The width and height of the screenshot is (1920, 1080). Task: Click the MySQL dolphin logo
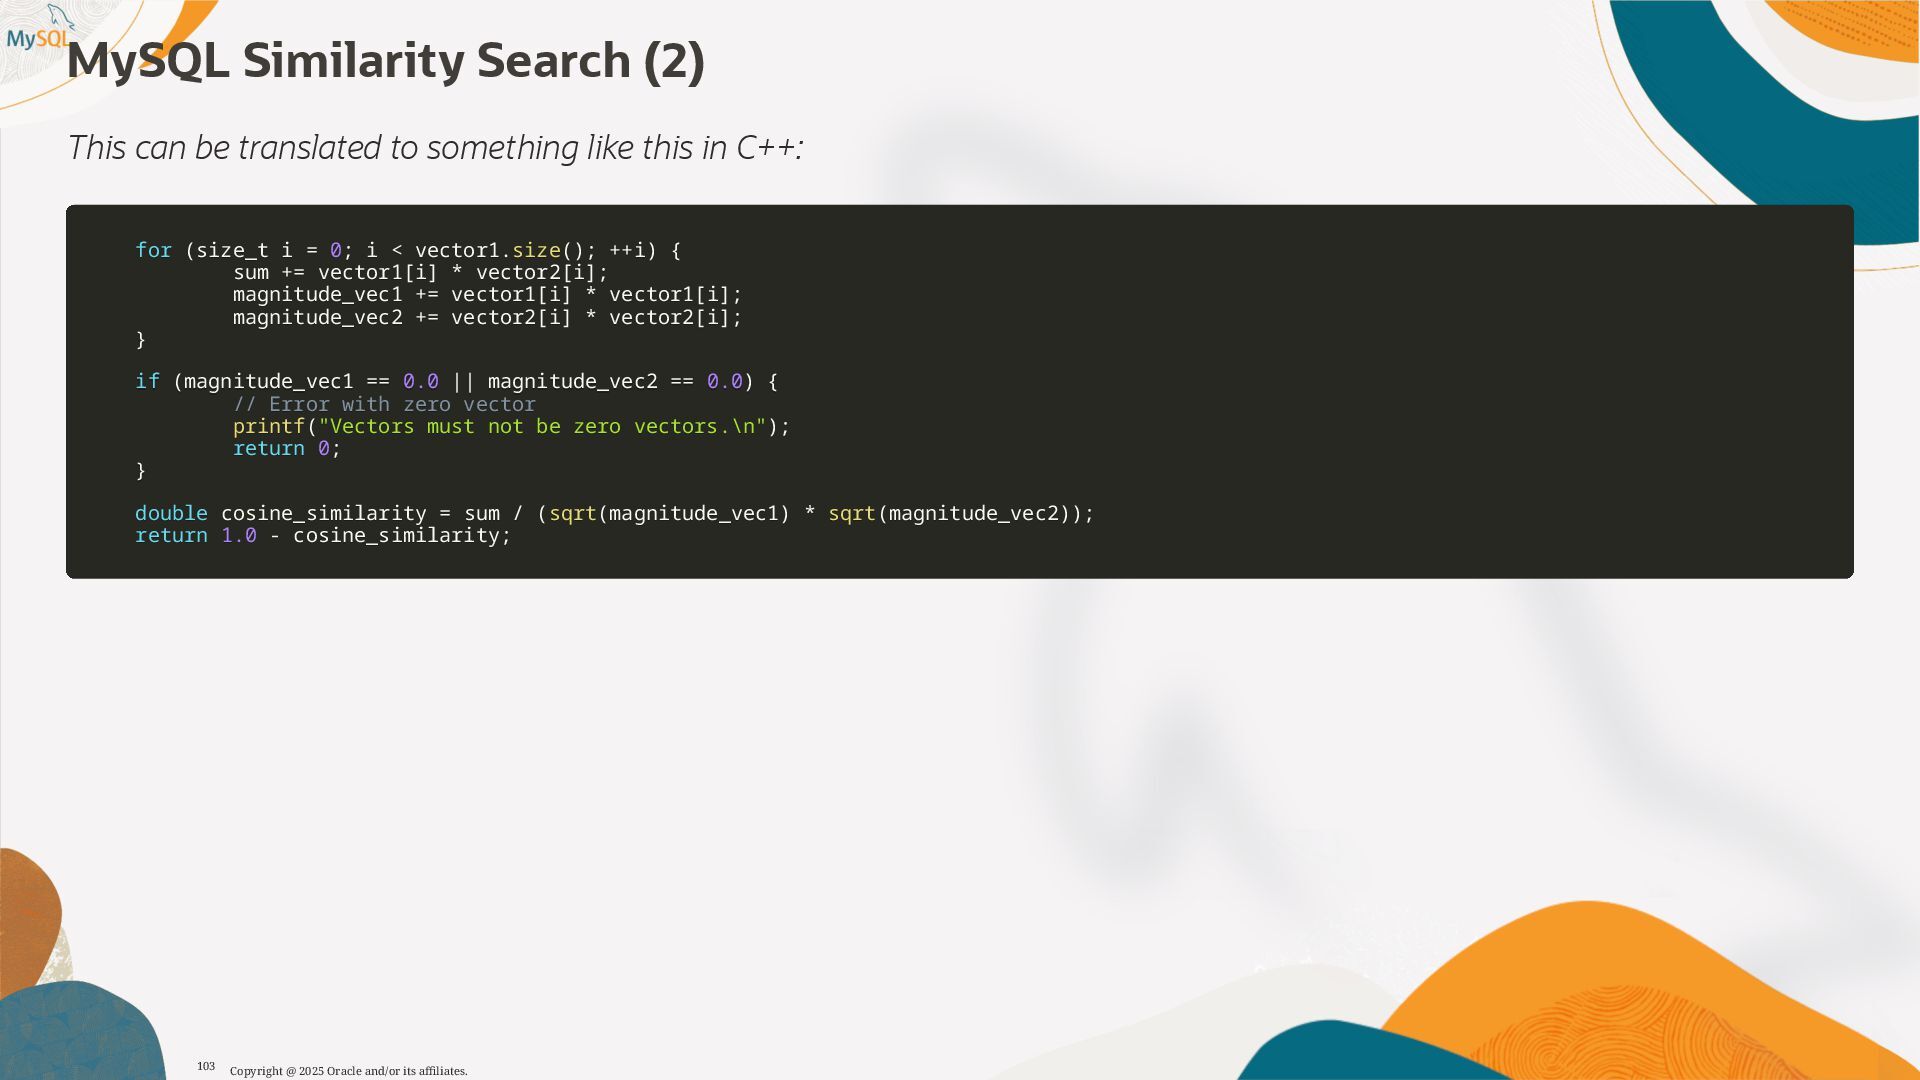tap(40, 30)
